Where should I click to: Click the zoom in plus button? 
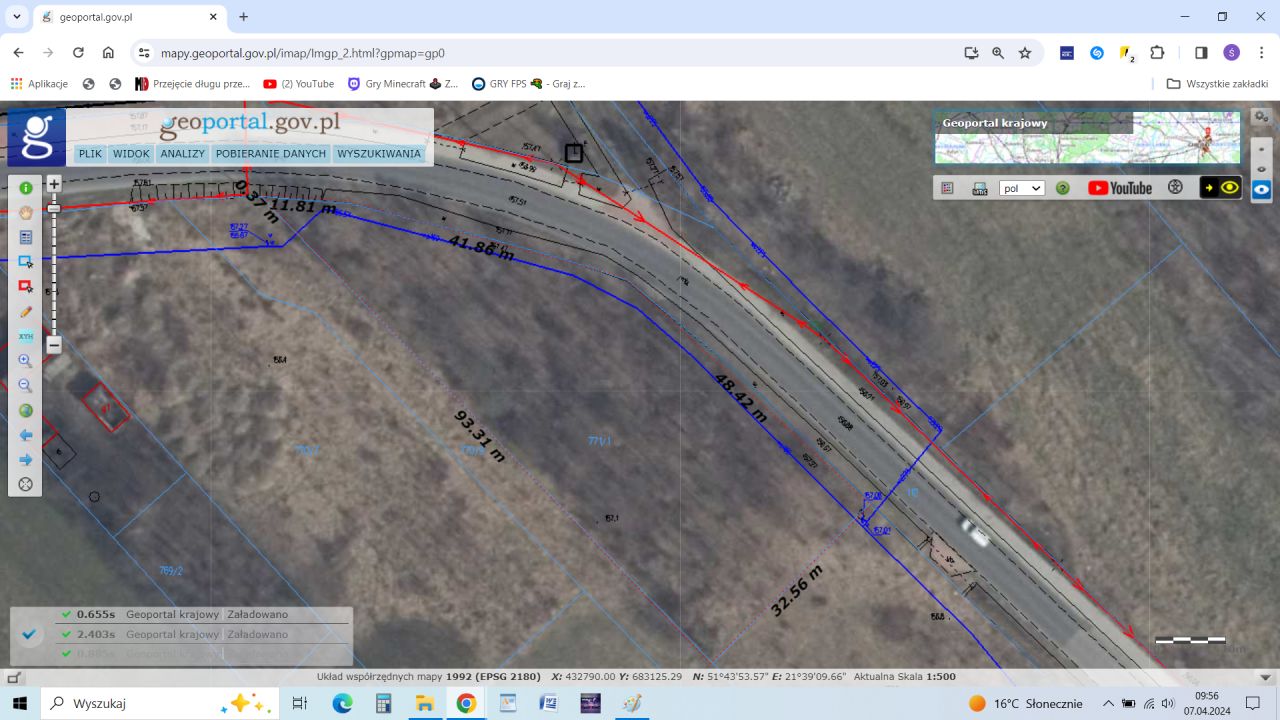pyautogui.click(x=54, y=184)
